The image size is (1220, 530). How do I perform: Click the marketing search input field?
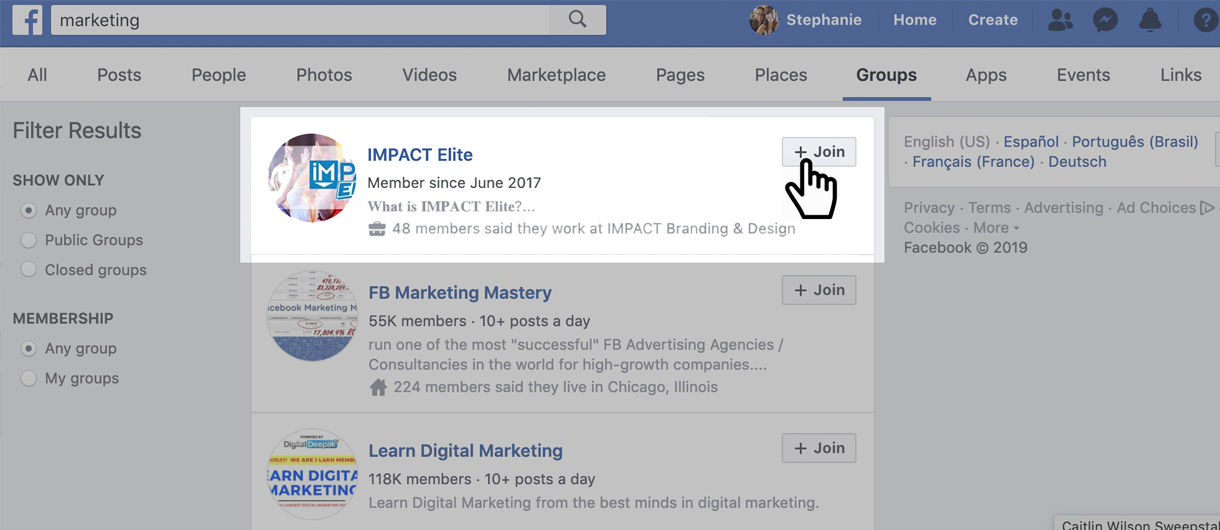pyautogui.click(x=300, y=19)
